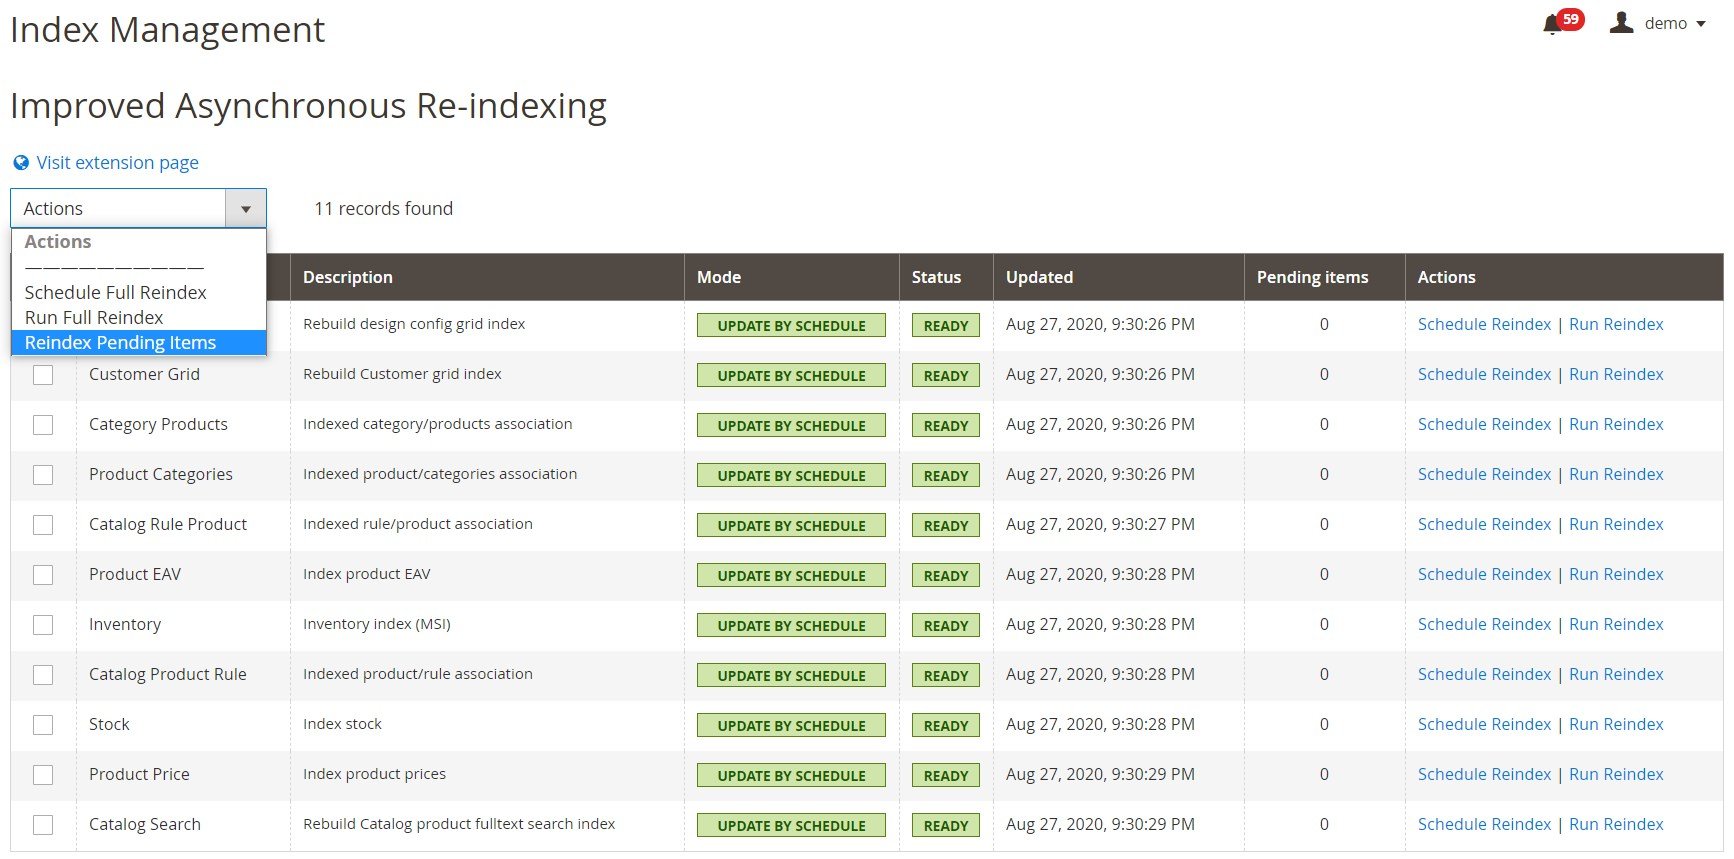Schedule Reindex for design config grid row
The image size is (1734, 859).
(x=1484, y=324)
